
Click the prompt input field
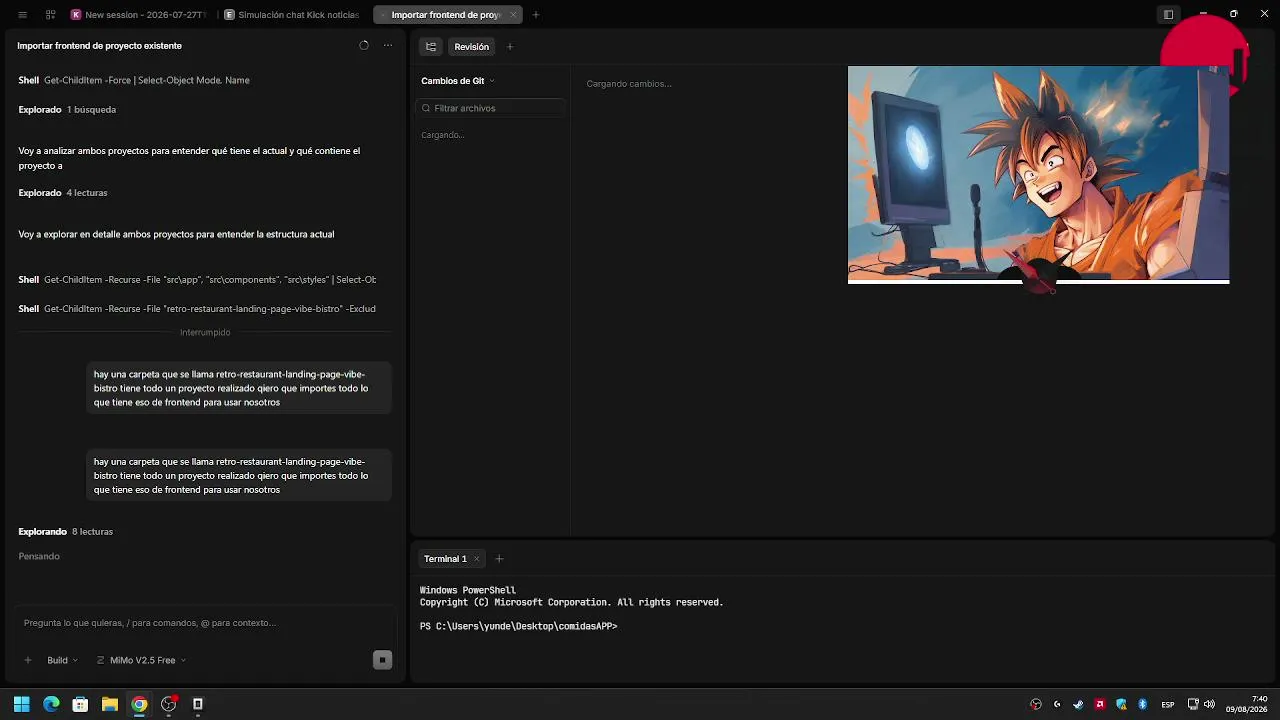click(205, 623)
